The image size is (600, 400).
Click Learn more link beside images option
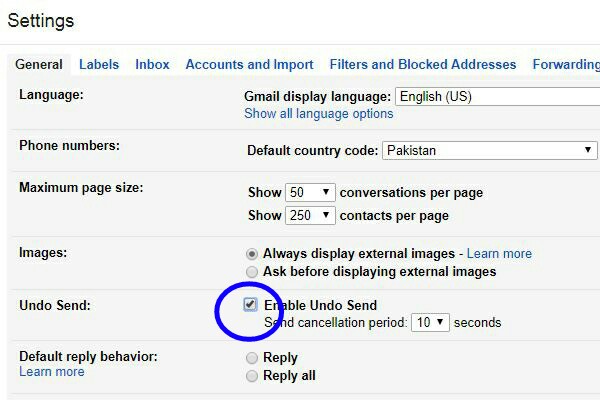pyautogui.click(x=499, y=253)
